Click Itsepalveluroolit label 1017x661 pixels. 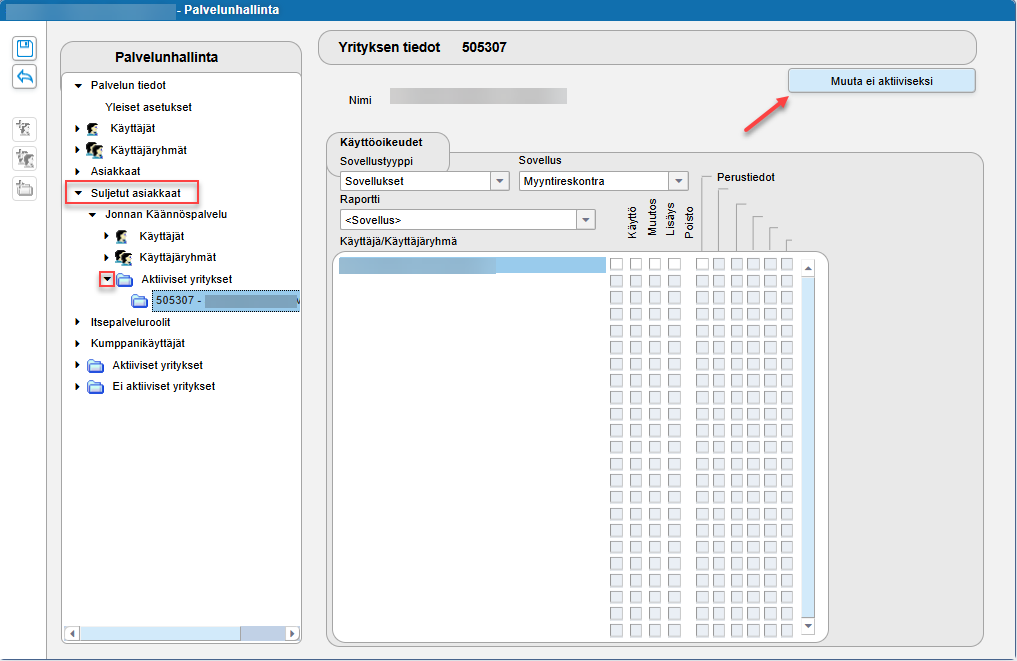(x=130, y=322)
